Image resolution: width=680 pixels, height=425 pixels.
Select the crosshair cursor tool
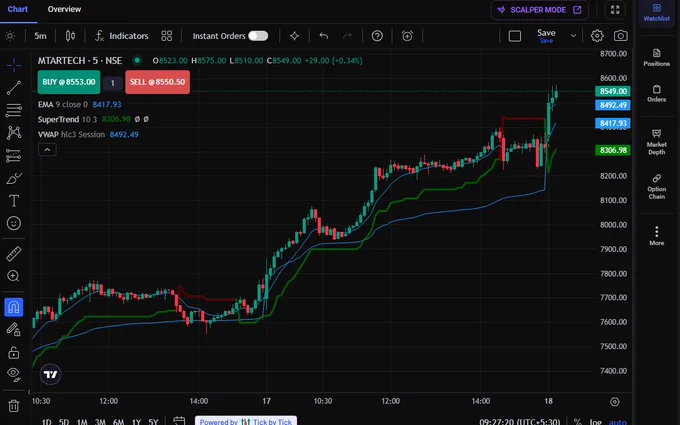[14, 66]
